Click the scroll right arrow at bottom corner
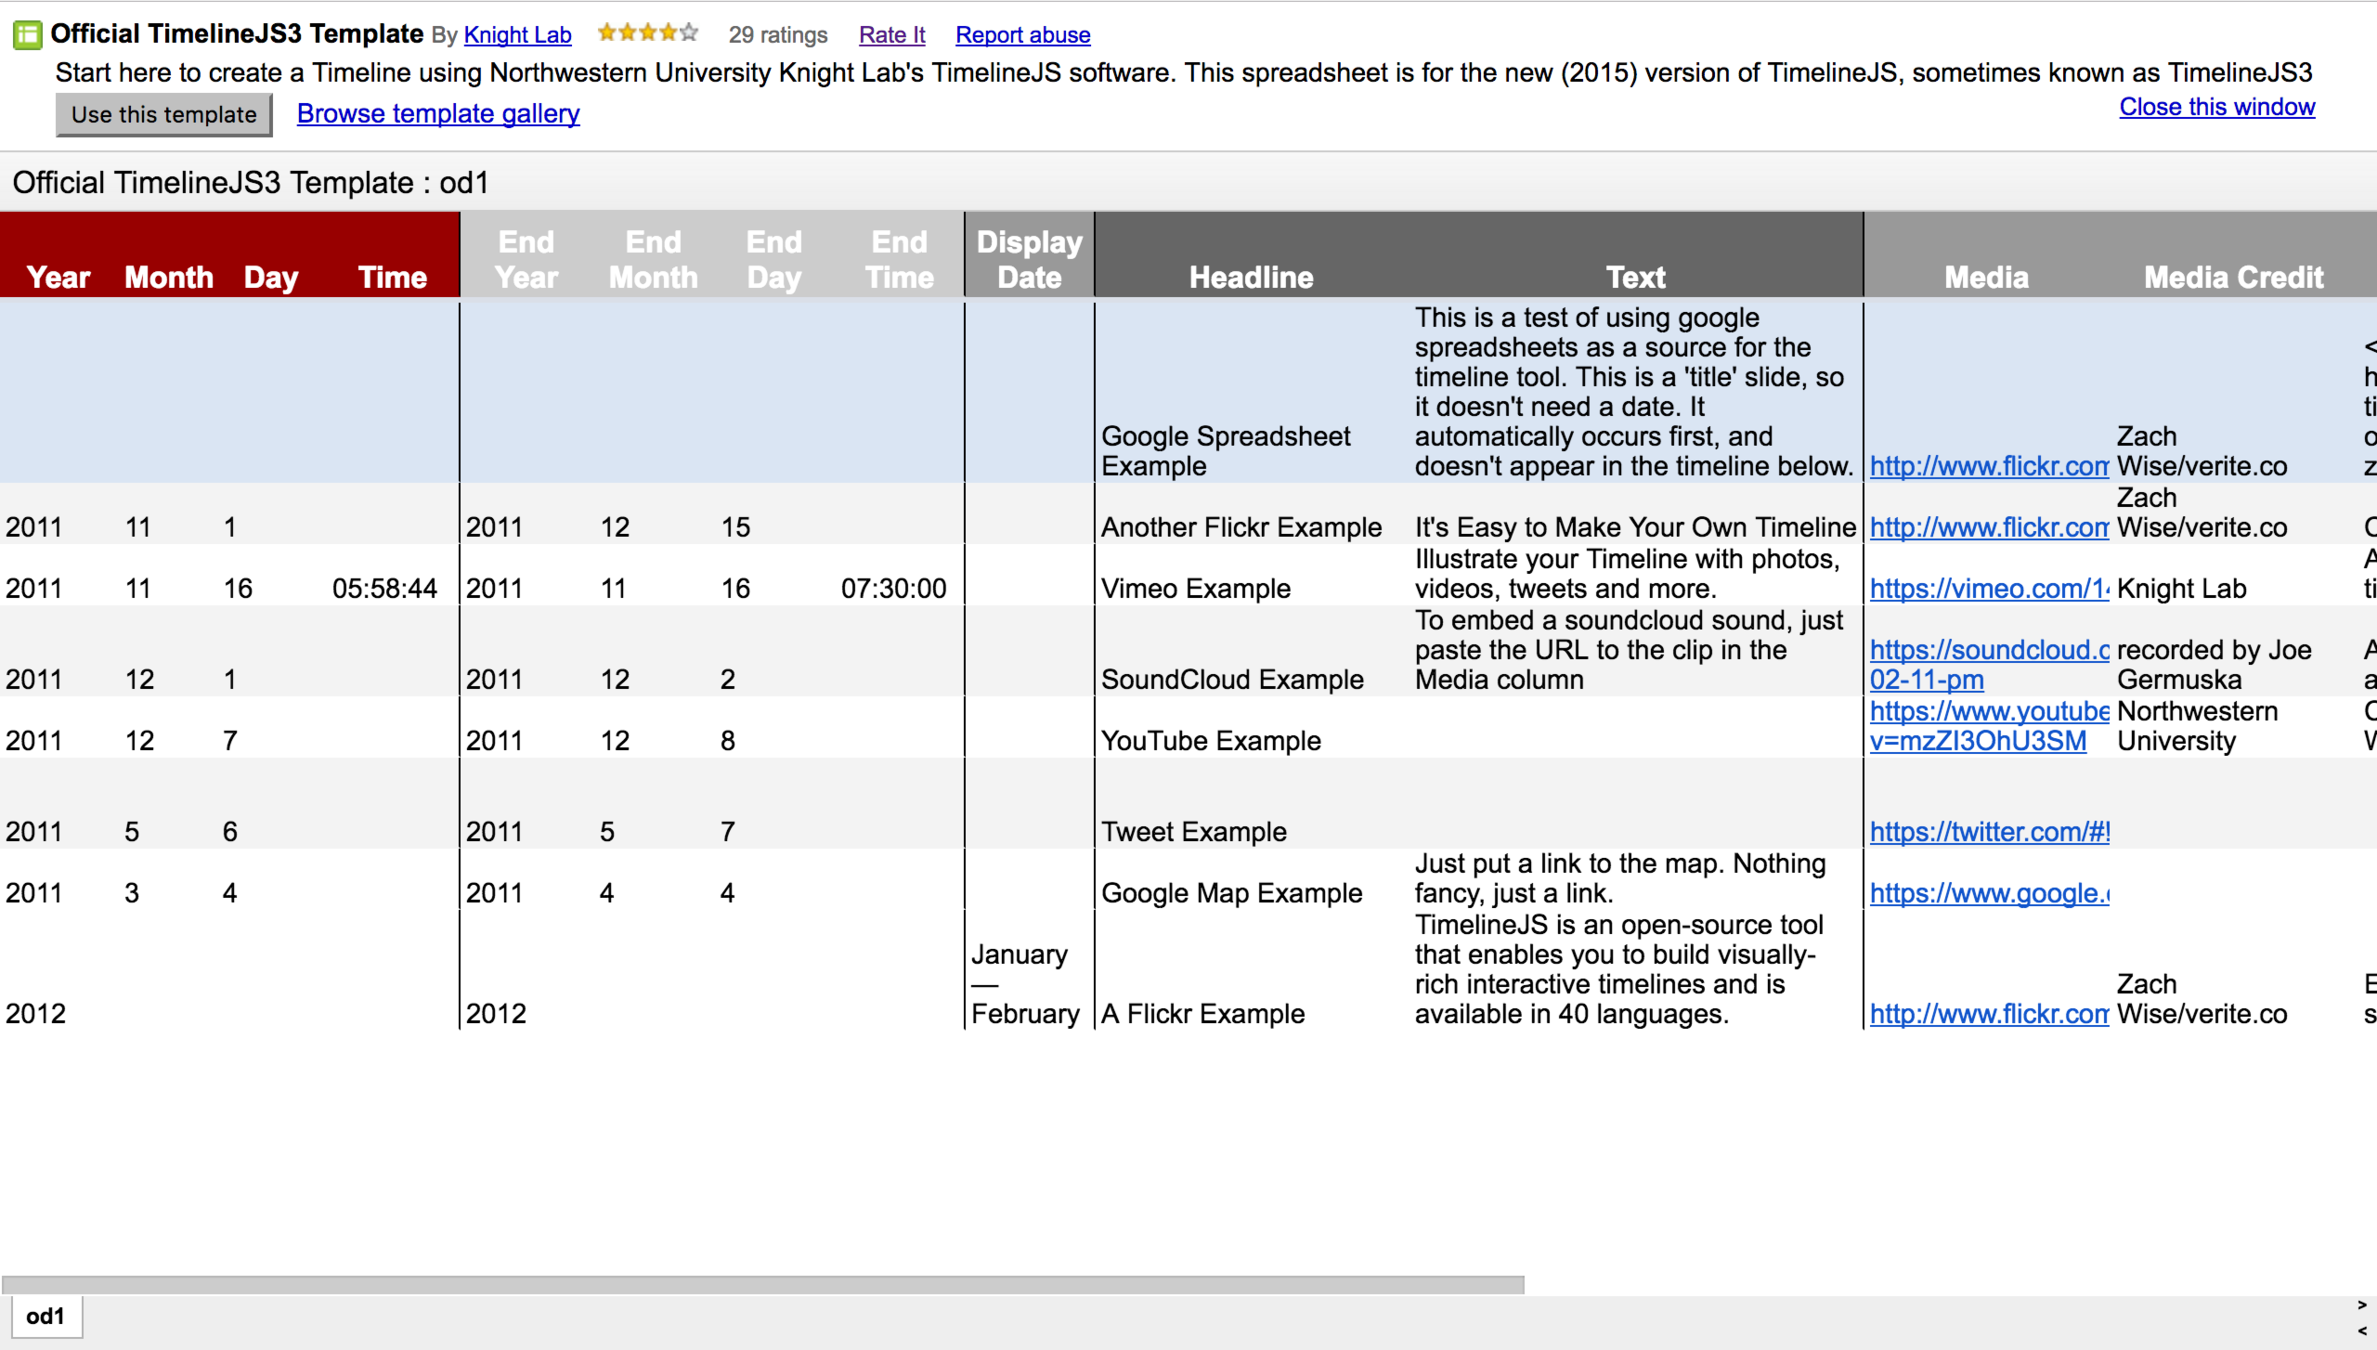 [x=2361, y=1305]
